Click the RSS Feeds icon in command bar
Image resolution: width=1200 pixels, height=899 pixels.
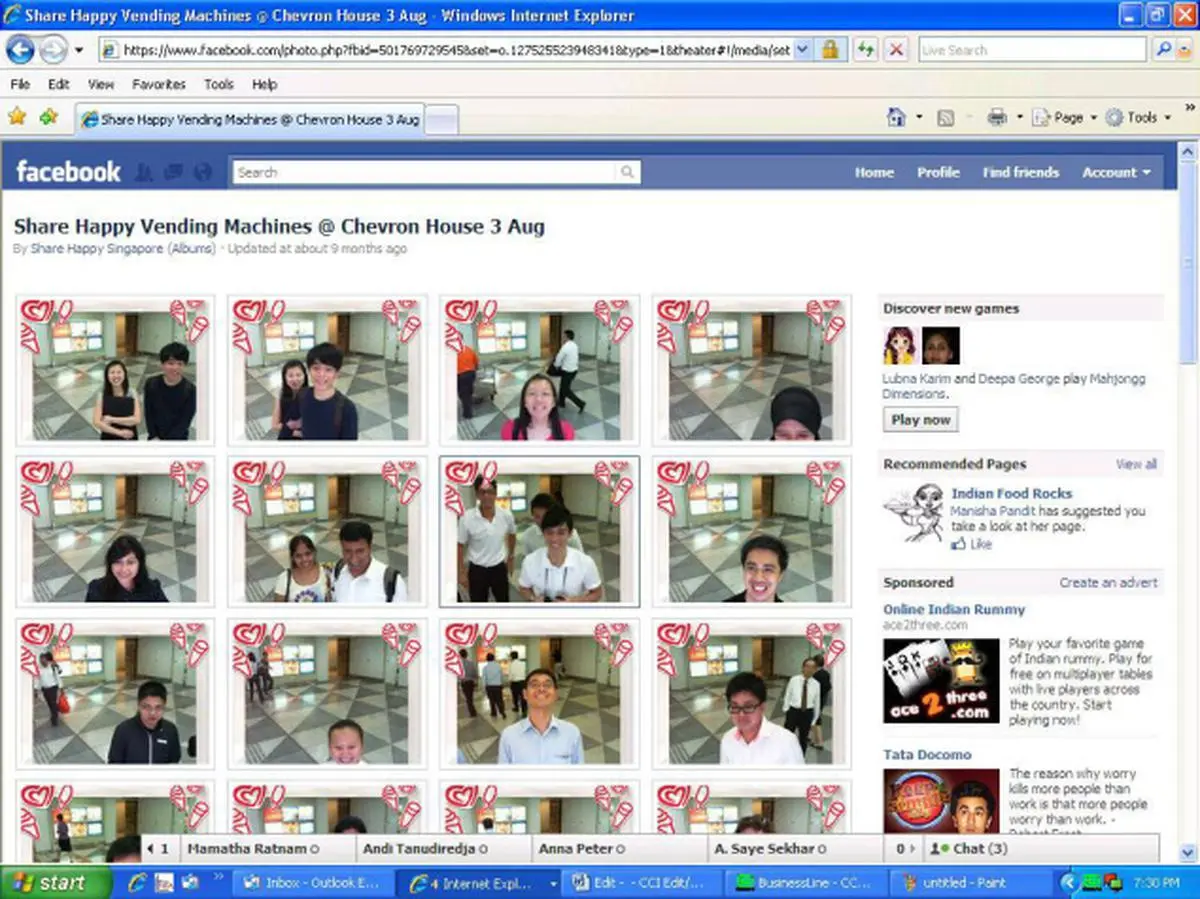point(945,118)
